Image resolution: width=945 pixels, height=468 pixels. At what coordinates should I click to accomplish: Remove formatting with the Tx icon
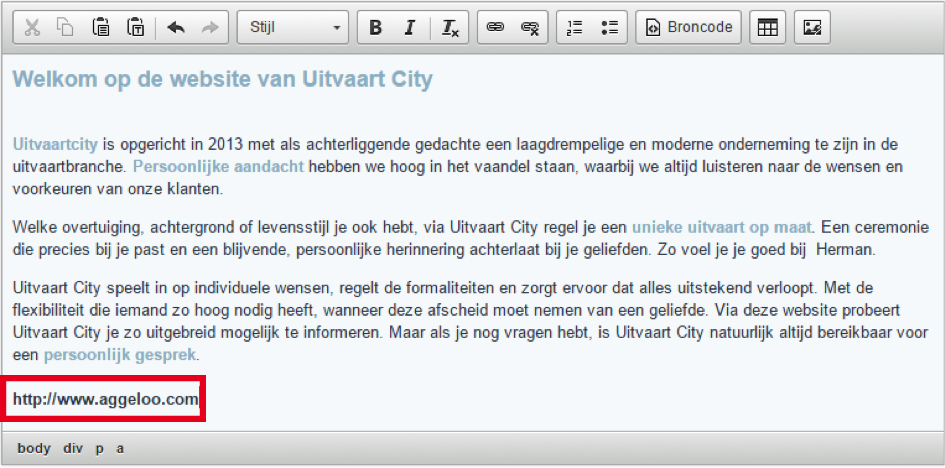coord(450,28)
